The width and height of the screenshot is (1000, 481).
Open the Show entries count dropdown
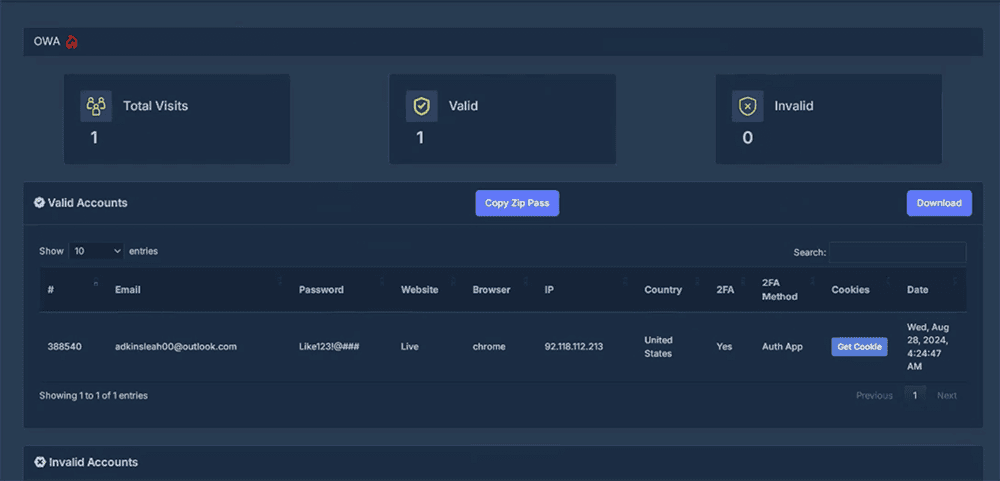coord(96,251)
